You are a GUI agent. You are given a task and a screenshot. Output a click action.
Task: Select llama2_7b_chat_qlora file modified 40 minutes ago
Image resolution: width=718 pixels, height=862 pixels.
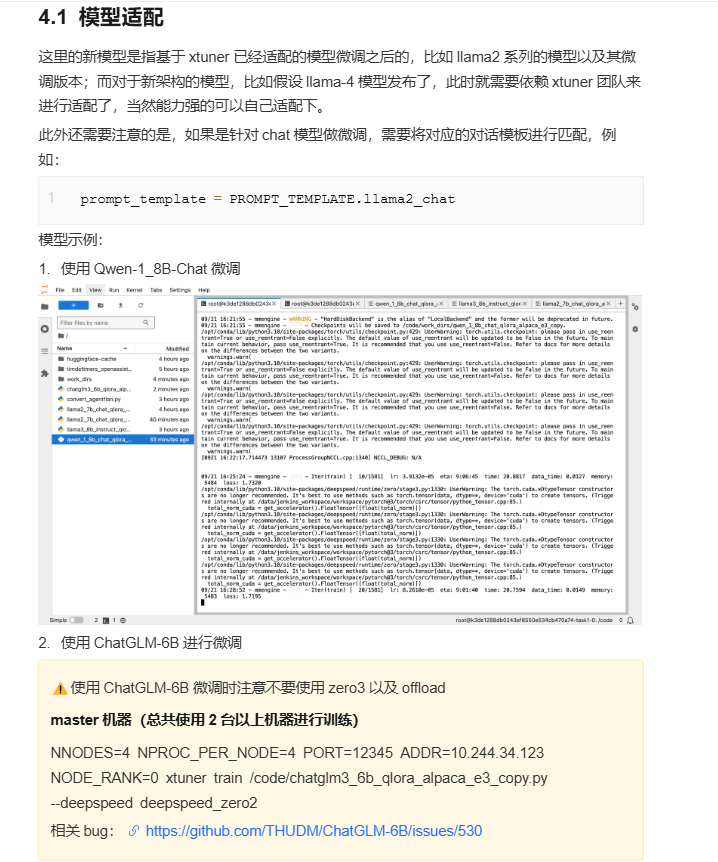point(123,419)
